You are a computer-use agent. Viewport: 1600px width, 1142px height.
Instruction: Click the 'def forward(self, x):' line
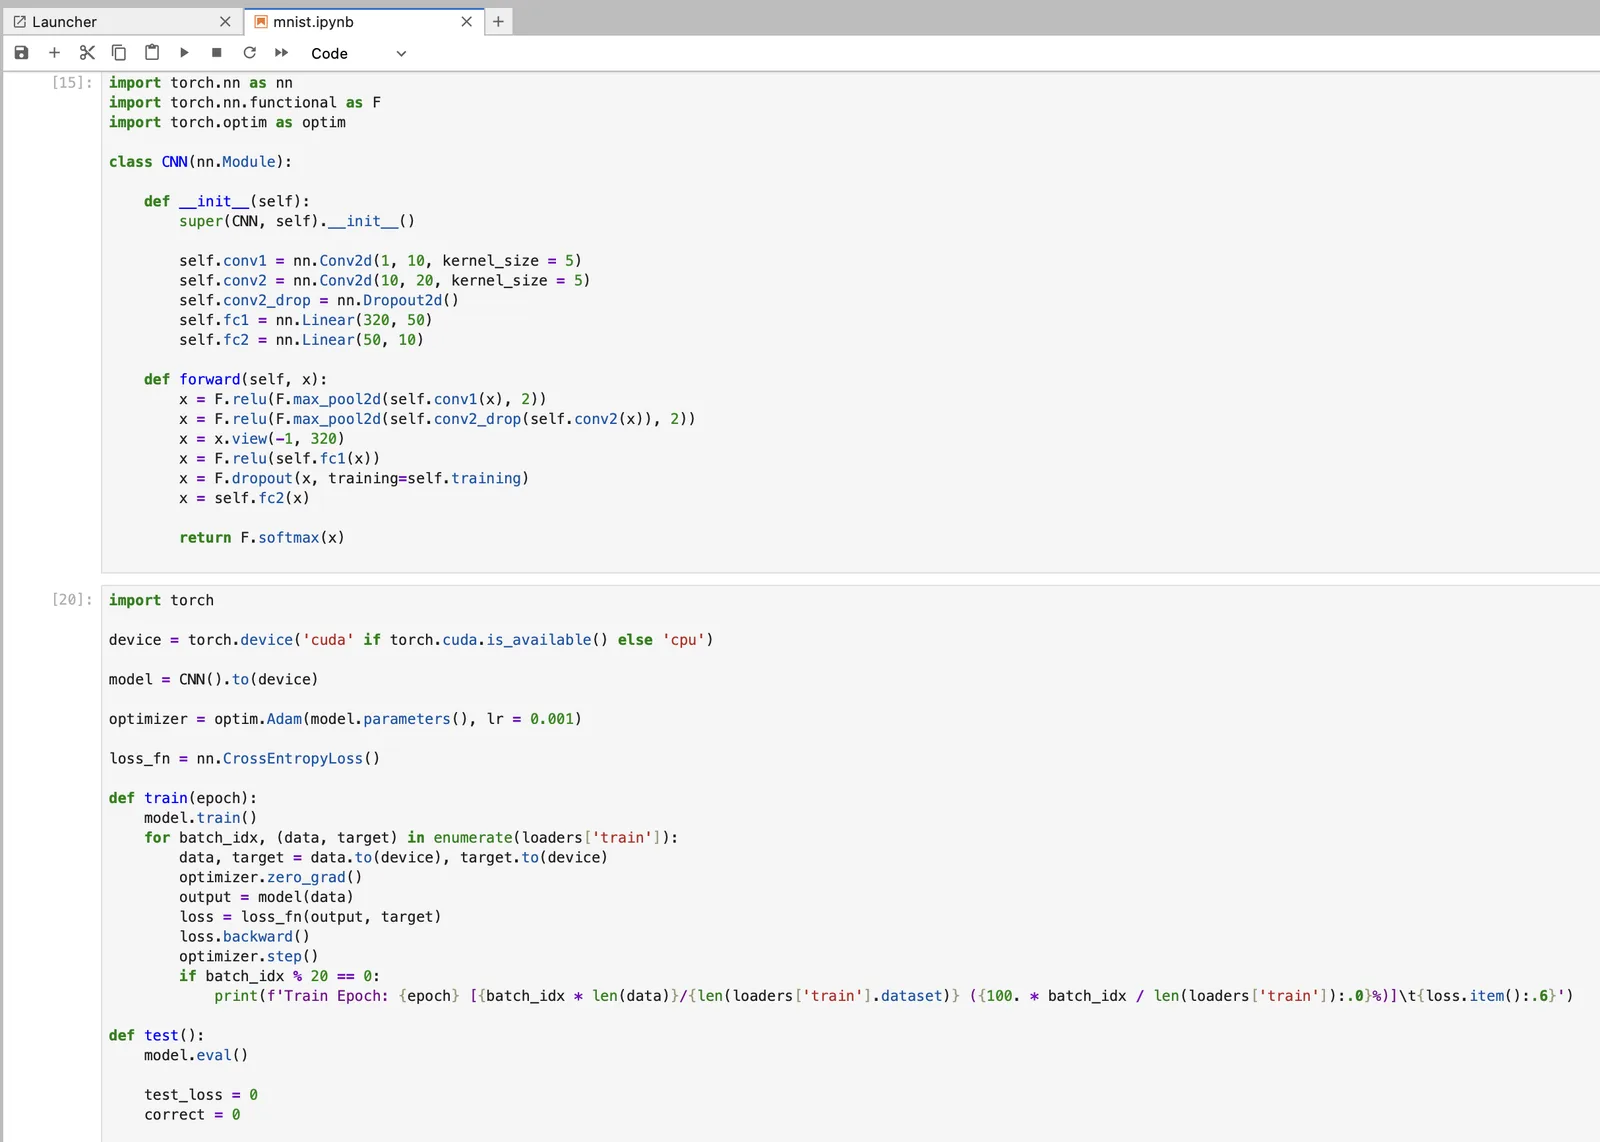(235, 379)
